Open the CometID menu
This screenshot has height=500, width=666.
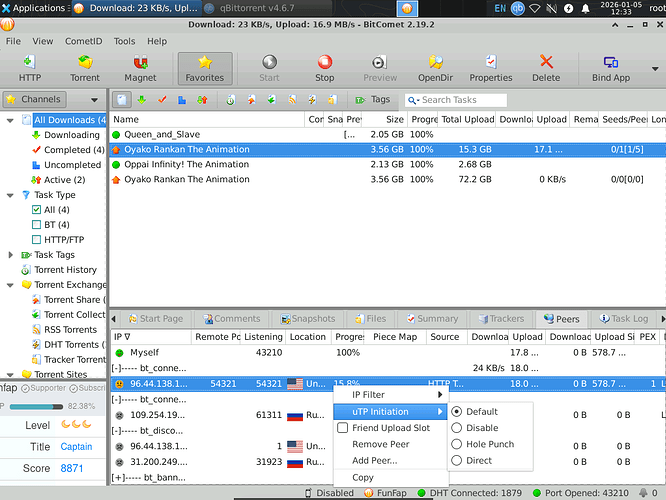(83, 42)
